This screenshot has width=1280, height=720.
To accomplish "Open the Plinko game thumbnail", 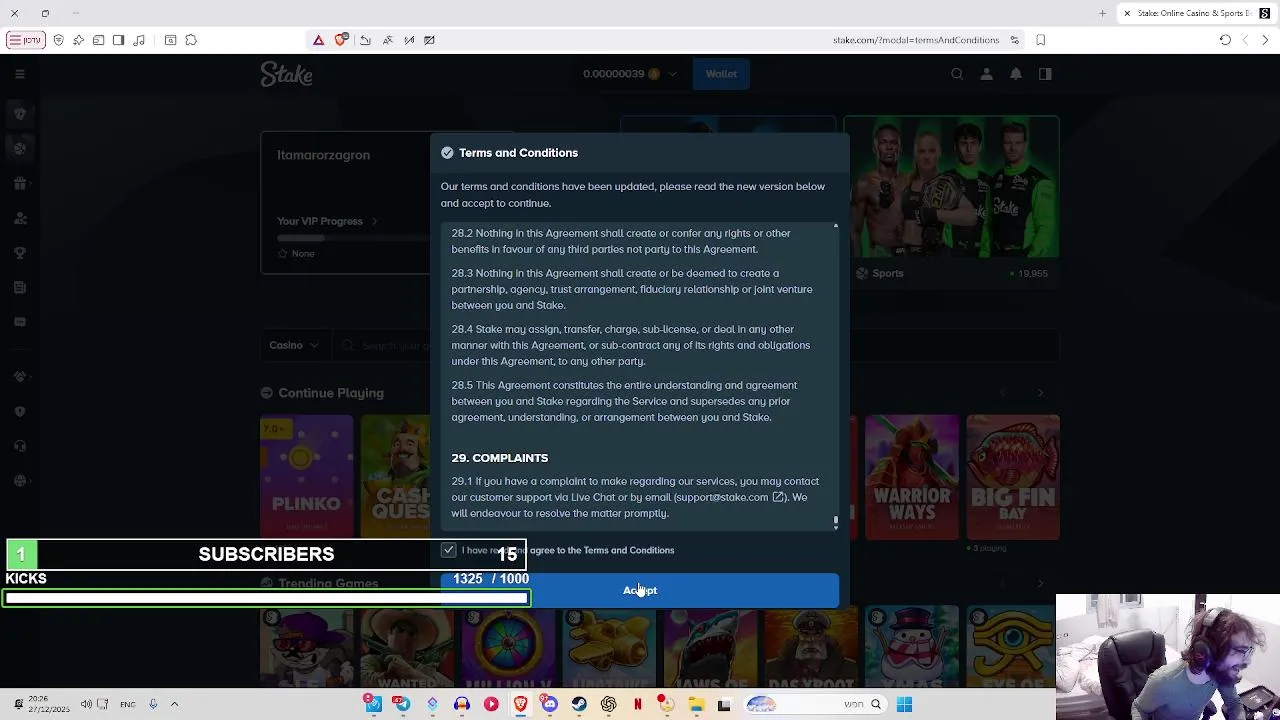I will click(306, 477).
